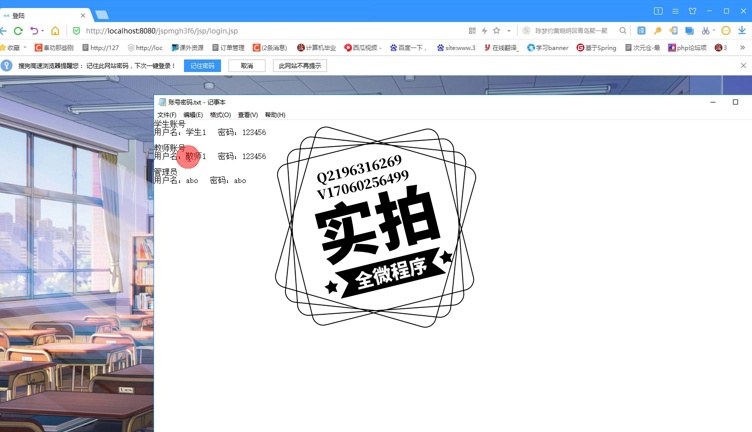Screen dimensions: 752x432
Task: Open the 学习banner bookmark
Action: 548,47
